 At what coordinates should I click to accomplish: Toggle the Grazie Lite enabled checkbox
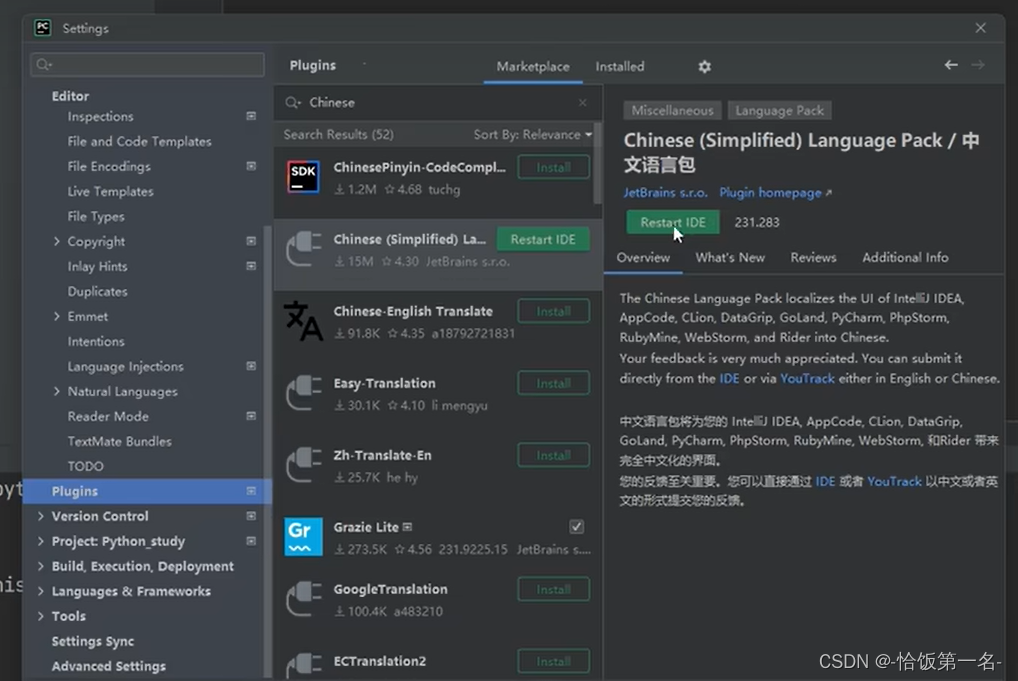pyautogui.click(x=577, y=526)
